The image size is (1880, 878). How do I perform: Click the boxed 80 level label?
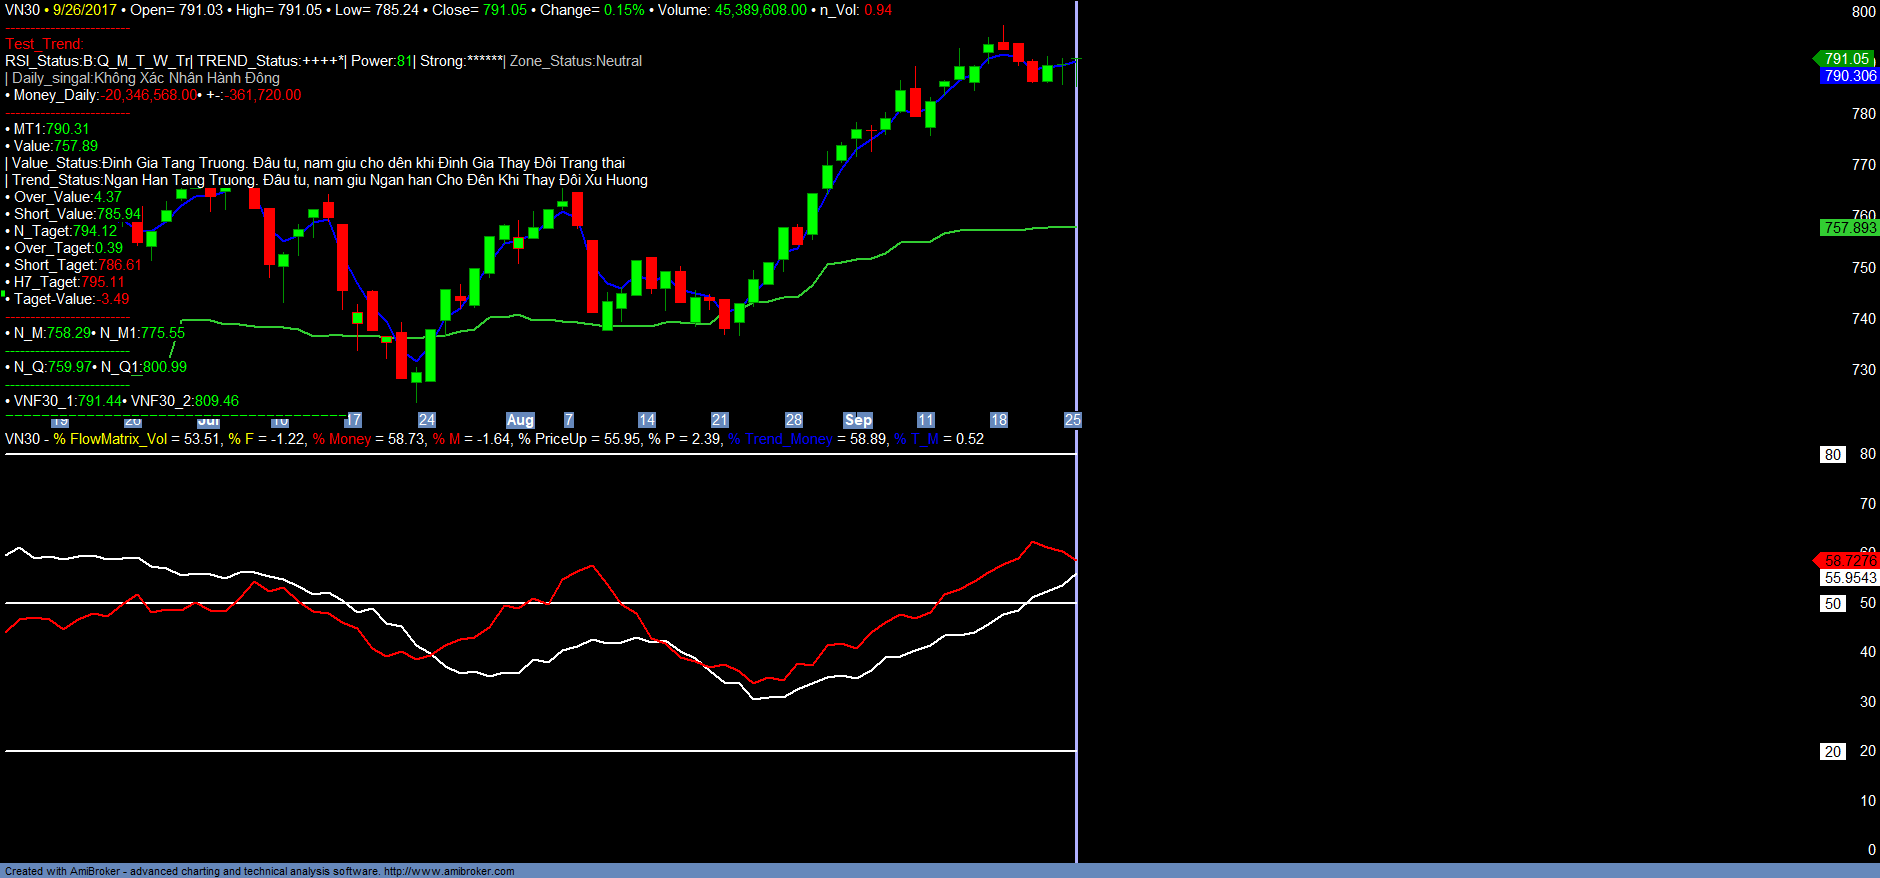[x=1832, y=455]
